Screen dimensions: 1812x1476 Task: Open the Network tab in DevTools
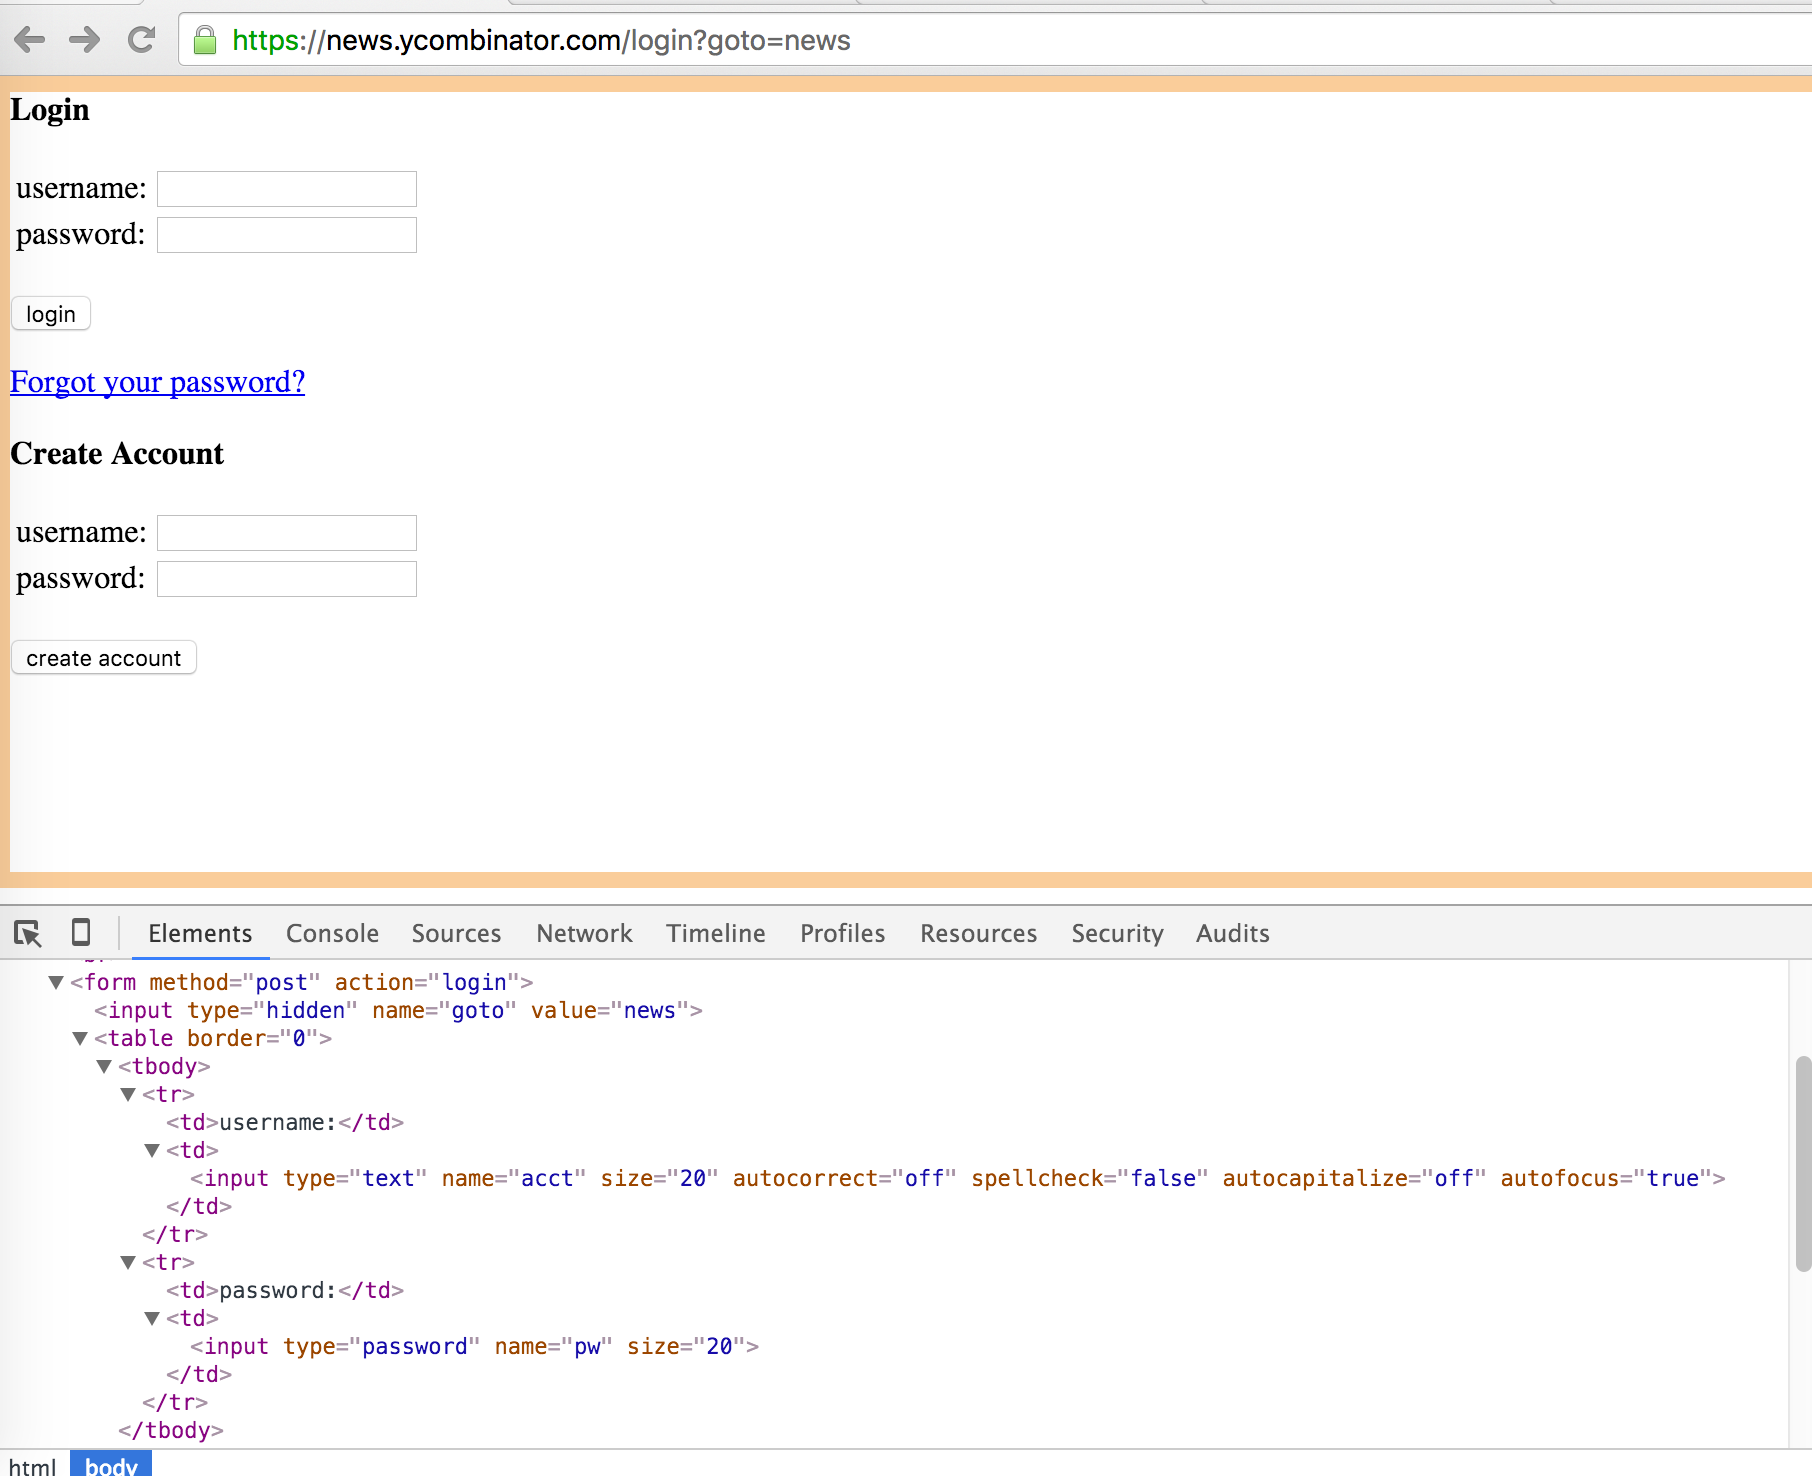pyautogui.click(x=583, y=932)
